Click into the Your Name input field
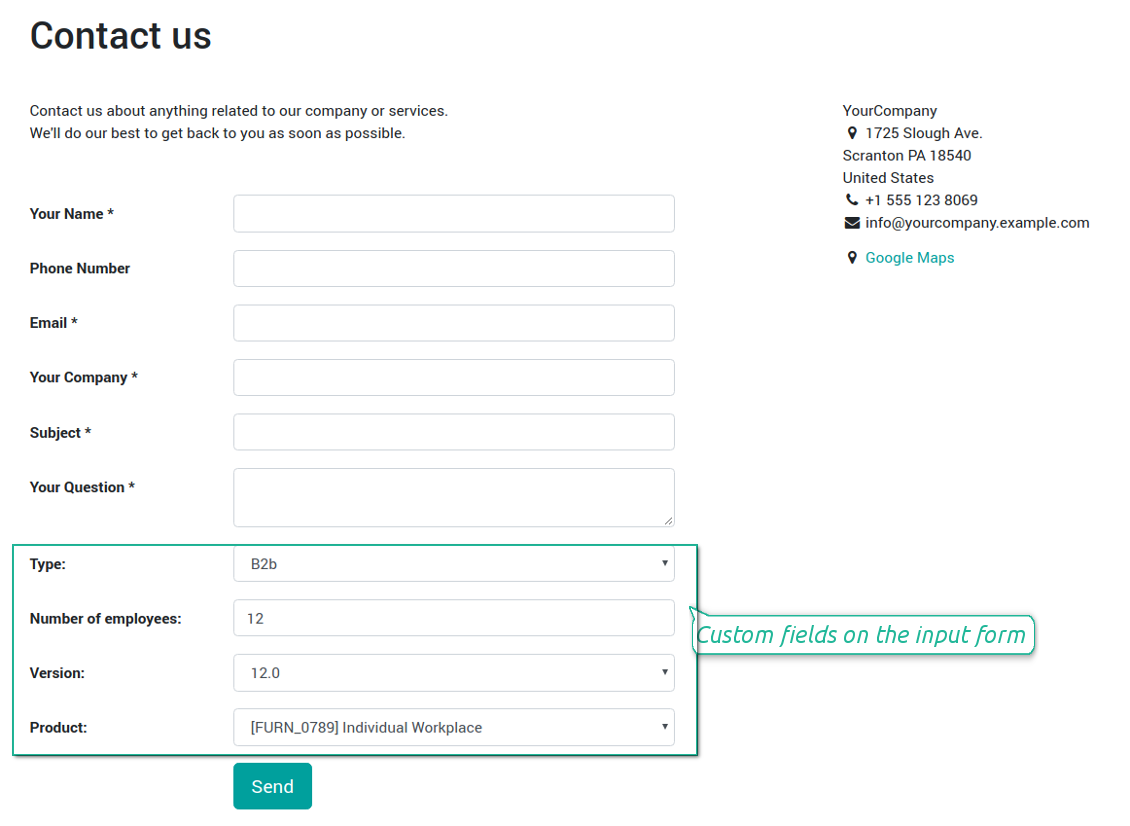1130x826 pixels. coord(454,214)
